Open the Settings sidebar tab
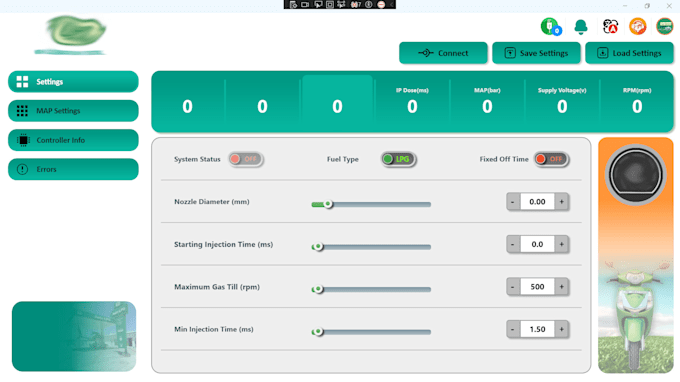This screenshot has height=382, width=680. (x=73, y=82)
